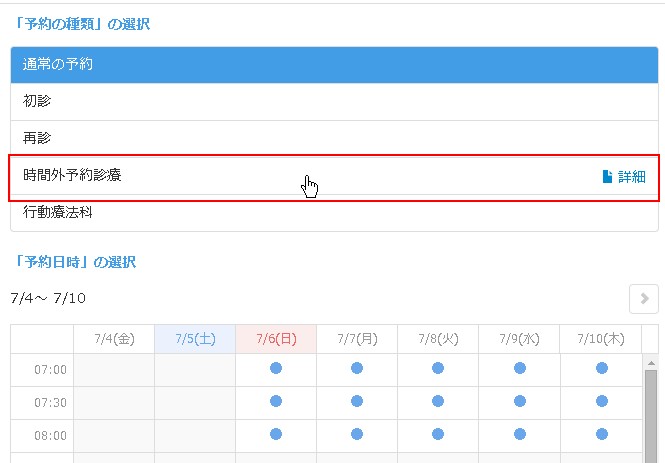
Task: Click the 7/10(木) column header
Action: pyautogui.click(x=601, y=339)
